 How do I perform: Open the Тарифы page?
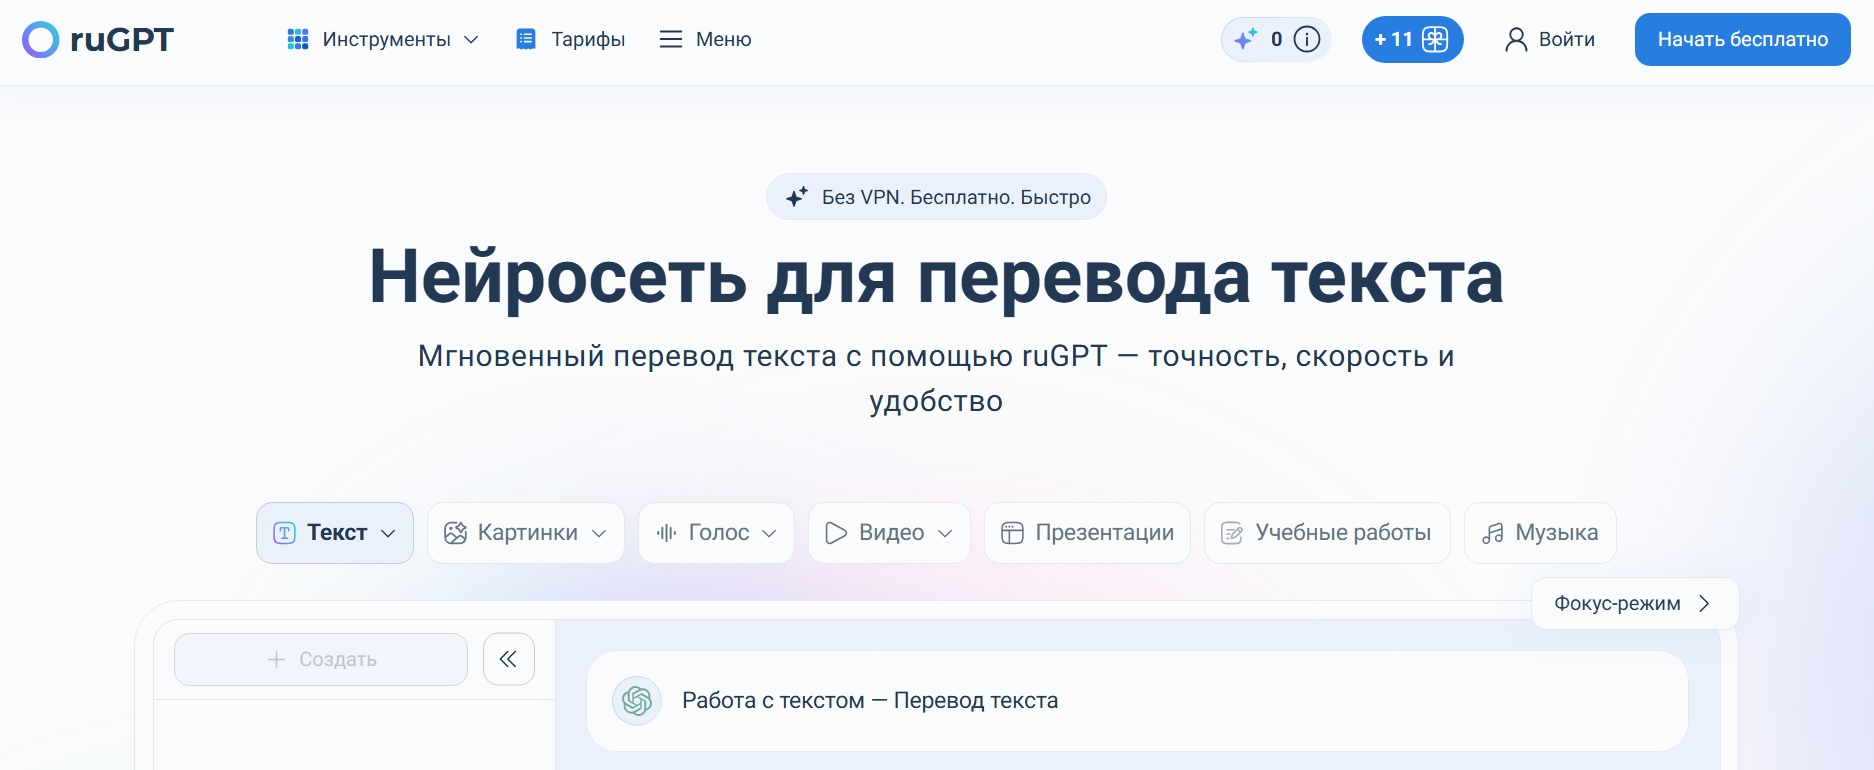point(588,39)
